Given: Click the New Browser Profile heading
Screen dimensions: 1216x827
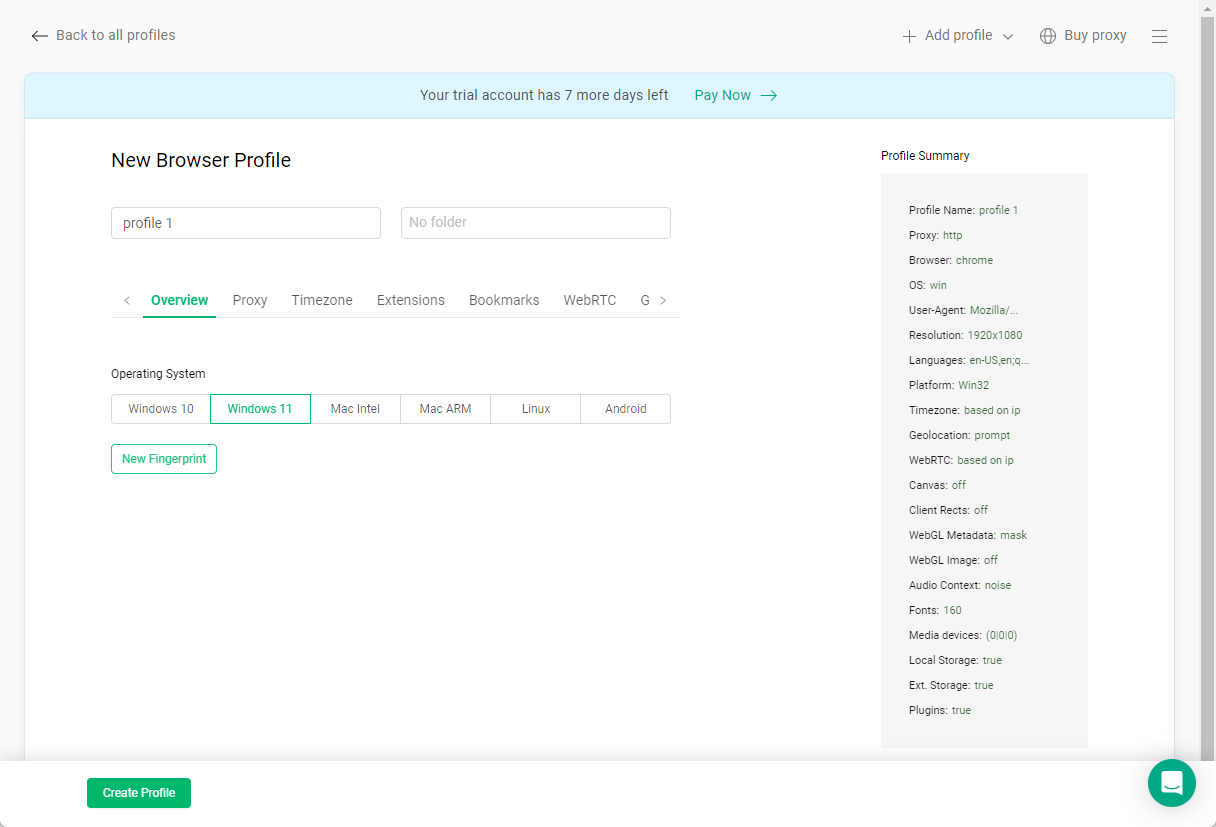Looking at the screenshot, I should point(201,160).
